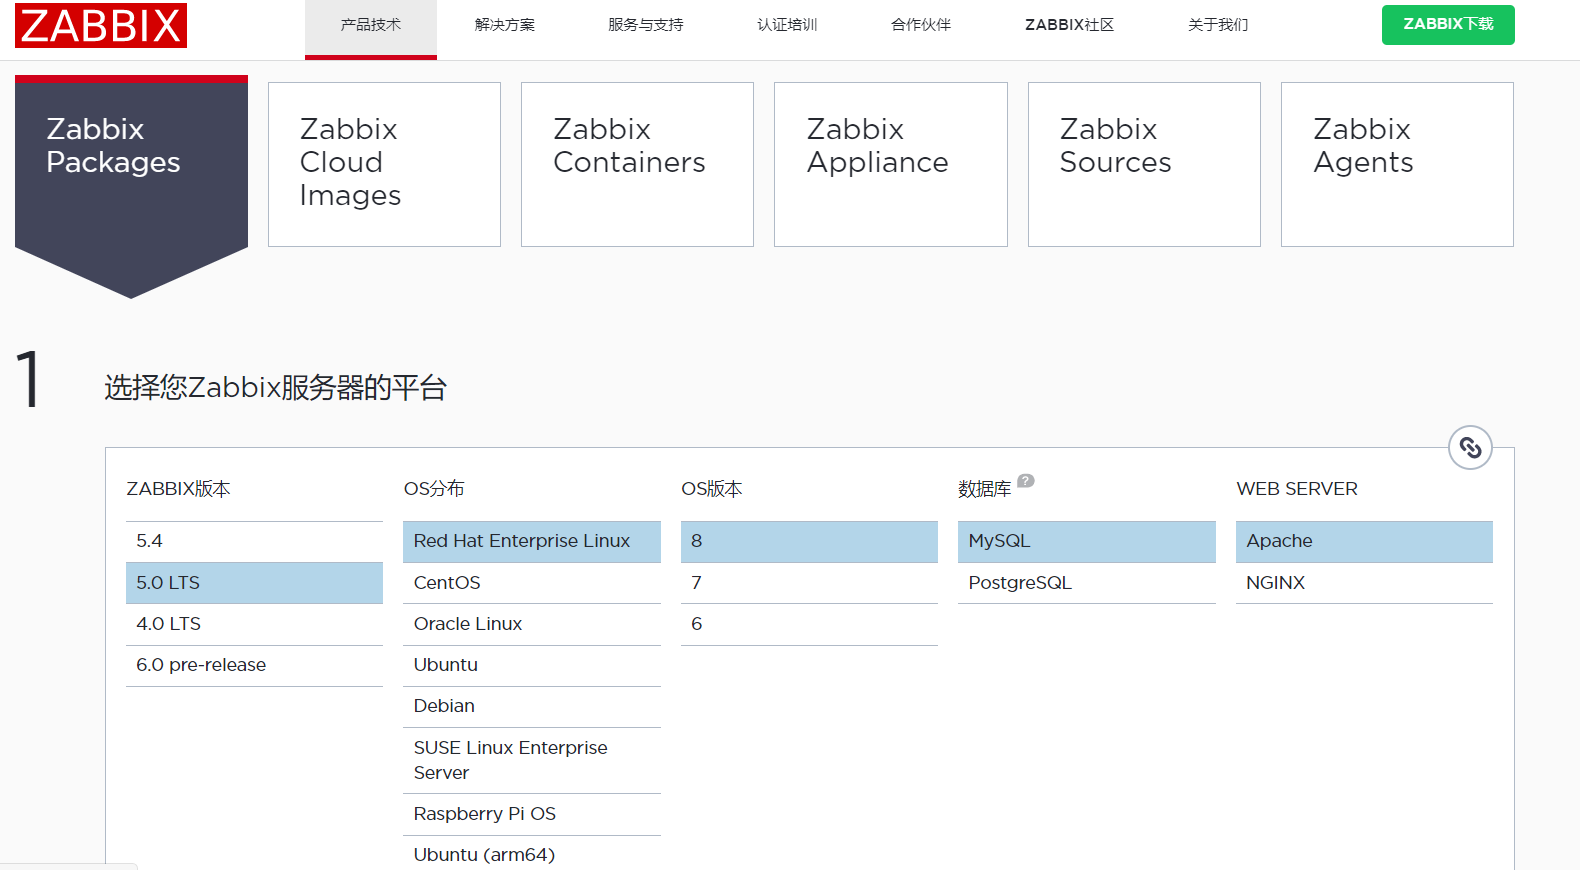The height and width of the screenshot is (870, 1580).
Task: Choose Ubuntu (arm64) distribution
Action: [532, 854]
